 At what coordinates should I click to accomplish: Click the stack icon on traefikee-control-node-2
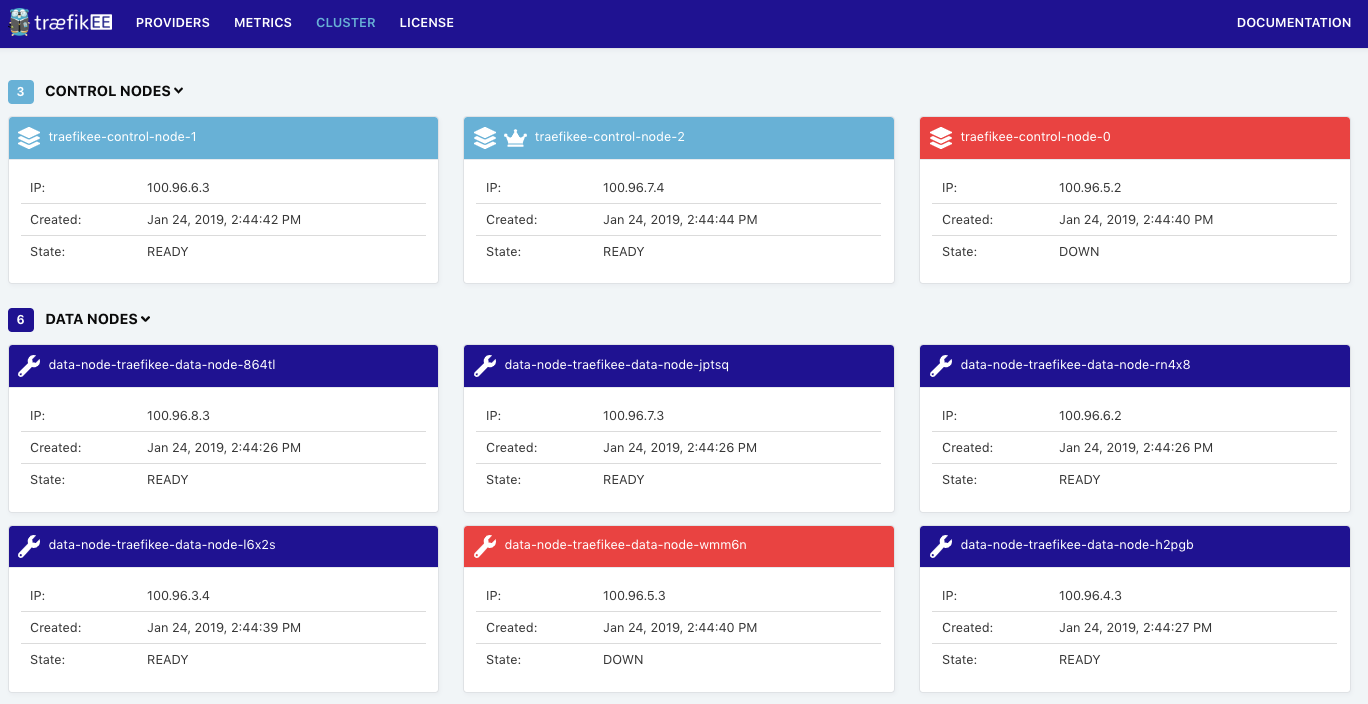pyautogui.click(x=485, y=137)
